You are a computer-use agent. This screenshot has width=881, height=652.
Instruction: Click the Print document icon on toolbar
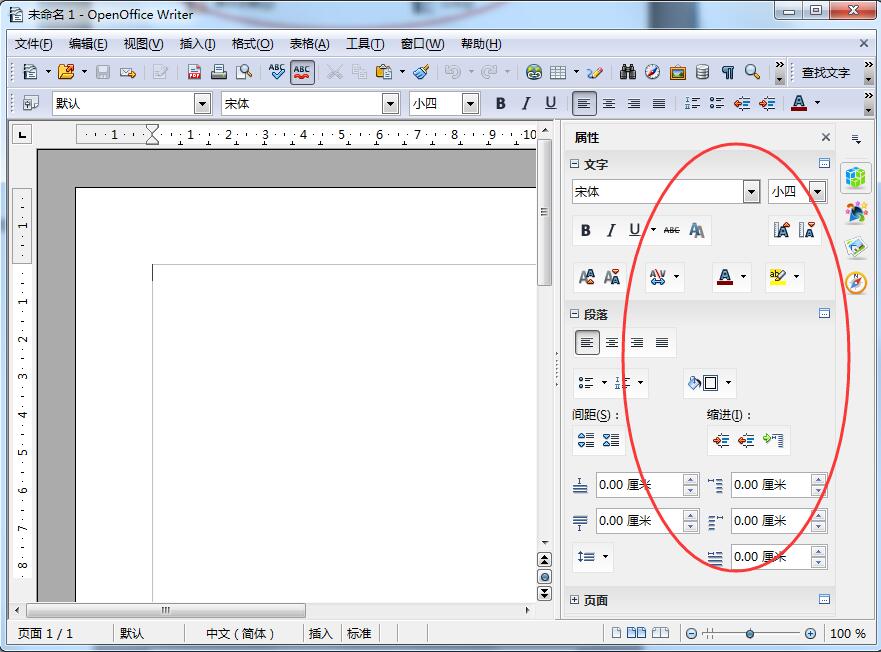[221, 72]
